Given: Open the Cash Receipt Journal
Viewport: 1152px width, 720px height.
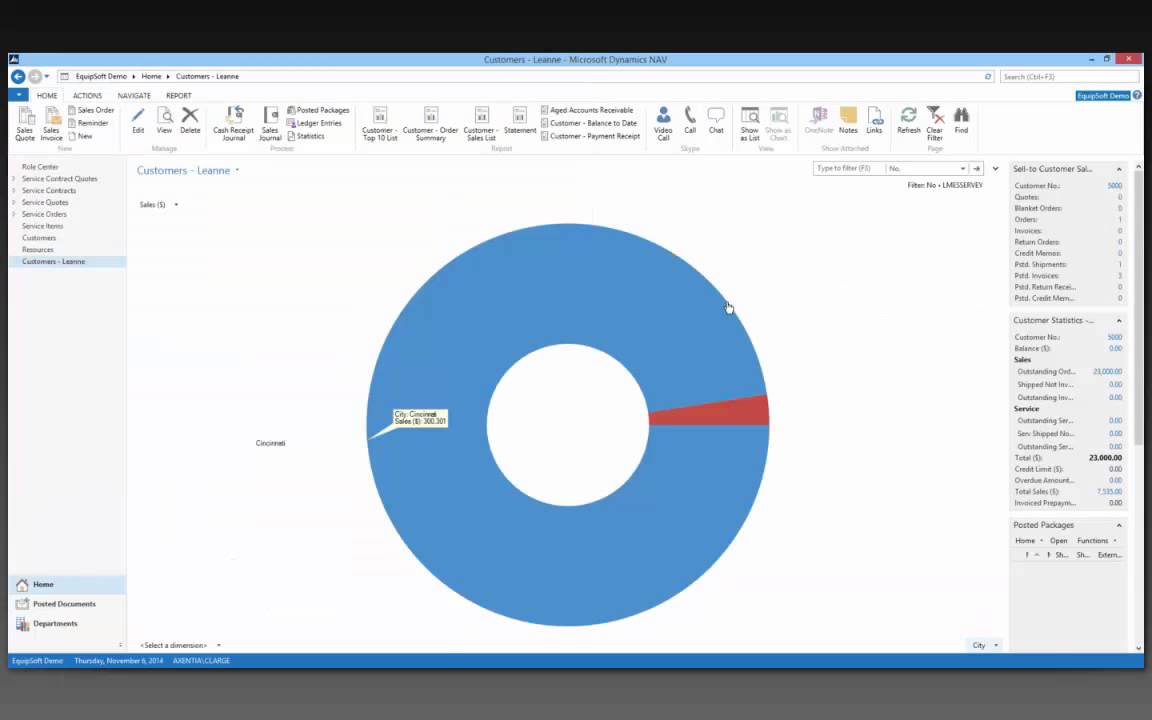Looking at the screenshot, I should [234, 123].
